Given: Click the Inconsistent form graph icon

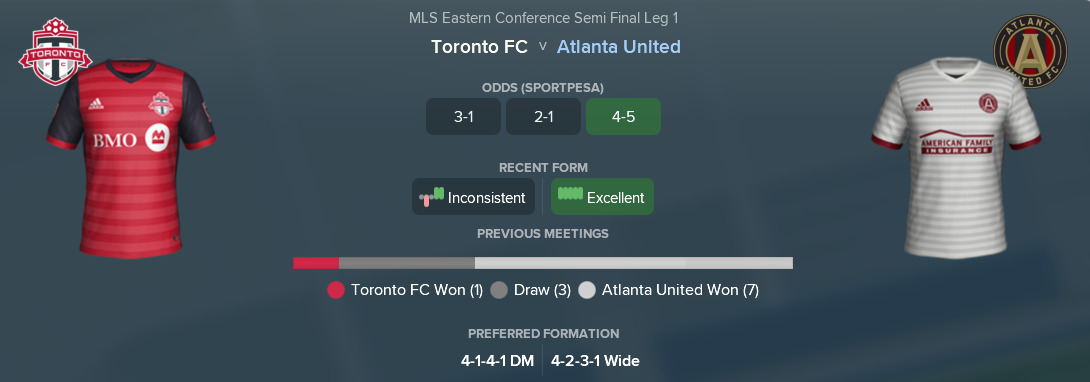Looking at the screenshot, I should tap(431, 197).
